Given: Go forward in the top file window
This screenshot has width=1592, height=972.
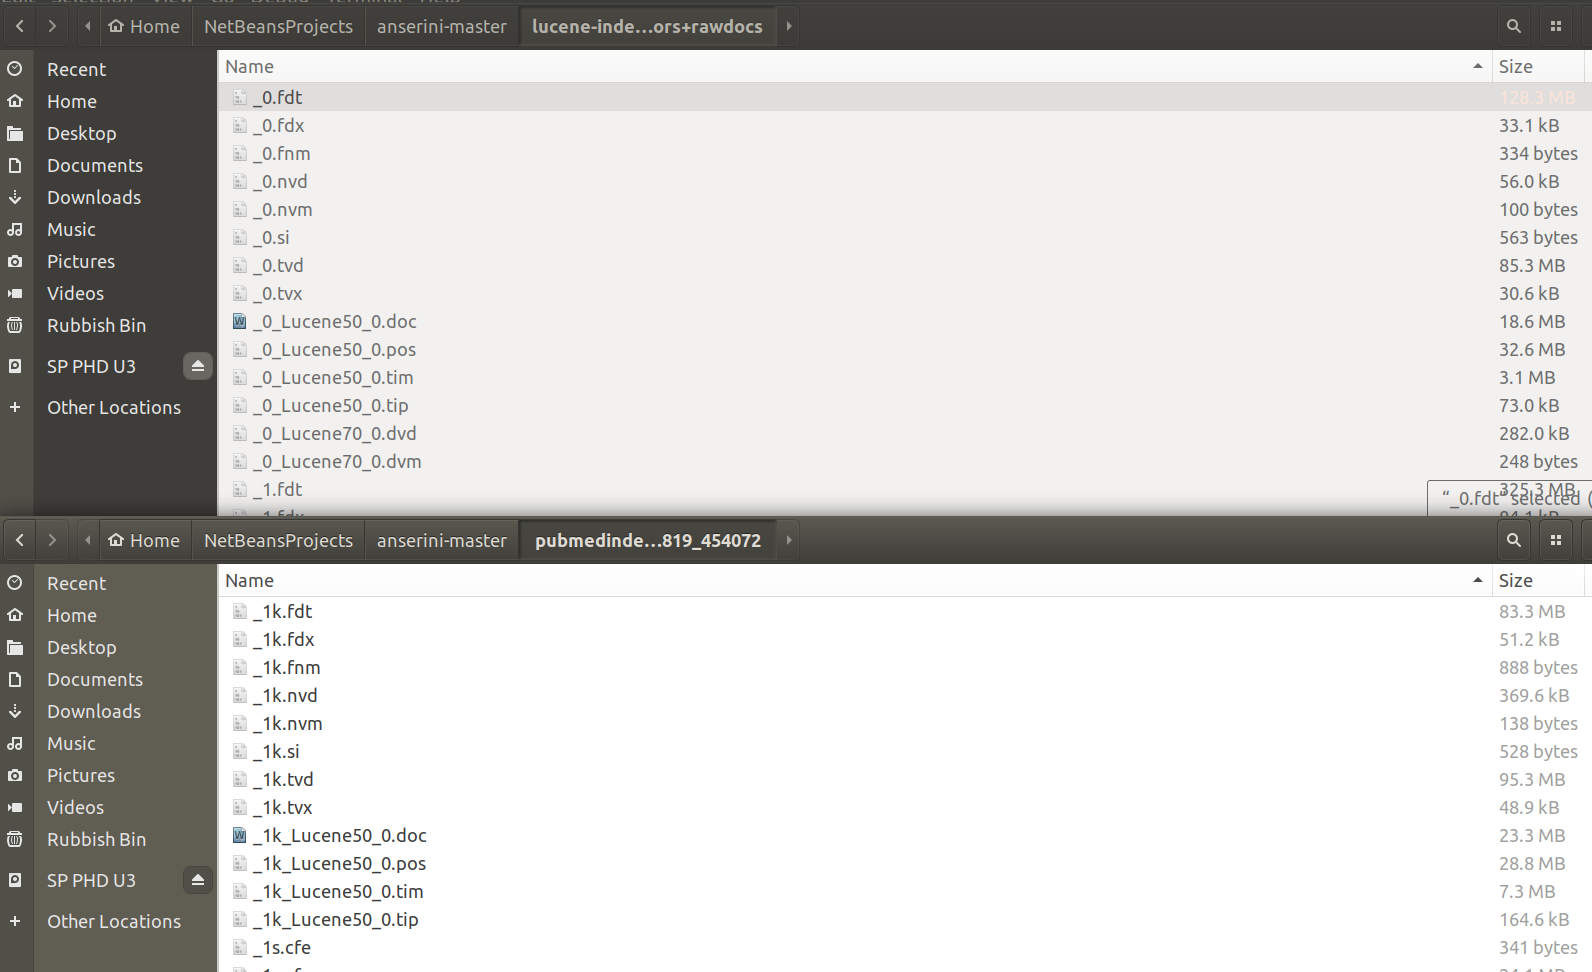Looking at the screenshot, I should [52, 26].
